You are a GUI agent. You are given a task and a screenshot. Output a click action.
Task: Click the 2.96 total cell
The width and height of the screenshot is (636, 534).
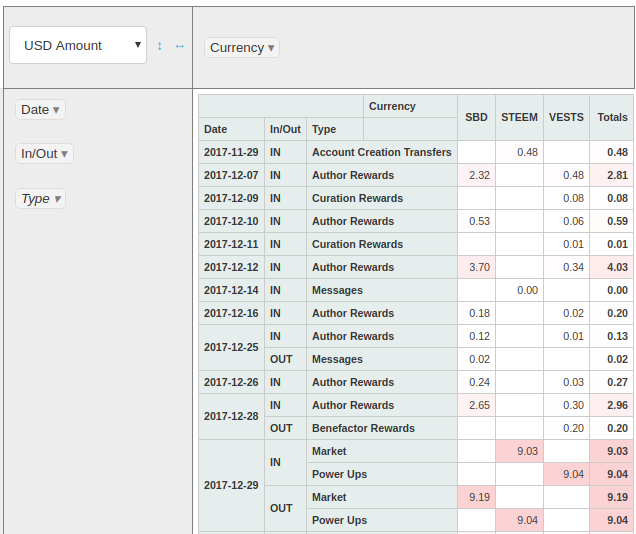point(612,405)
